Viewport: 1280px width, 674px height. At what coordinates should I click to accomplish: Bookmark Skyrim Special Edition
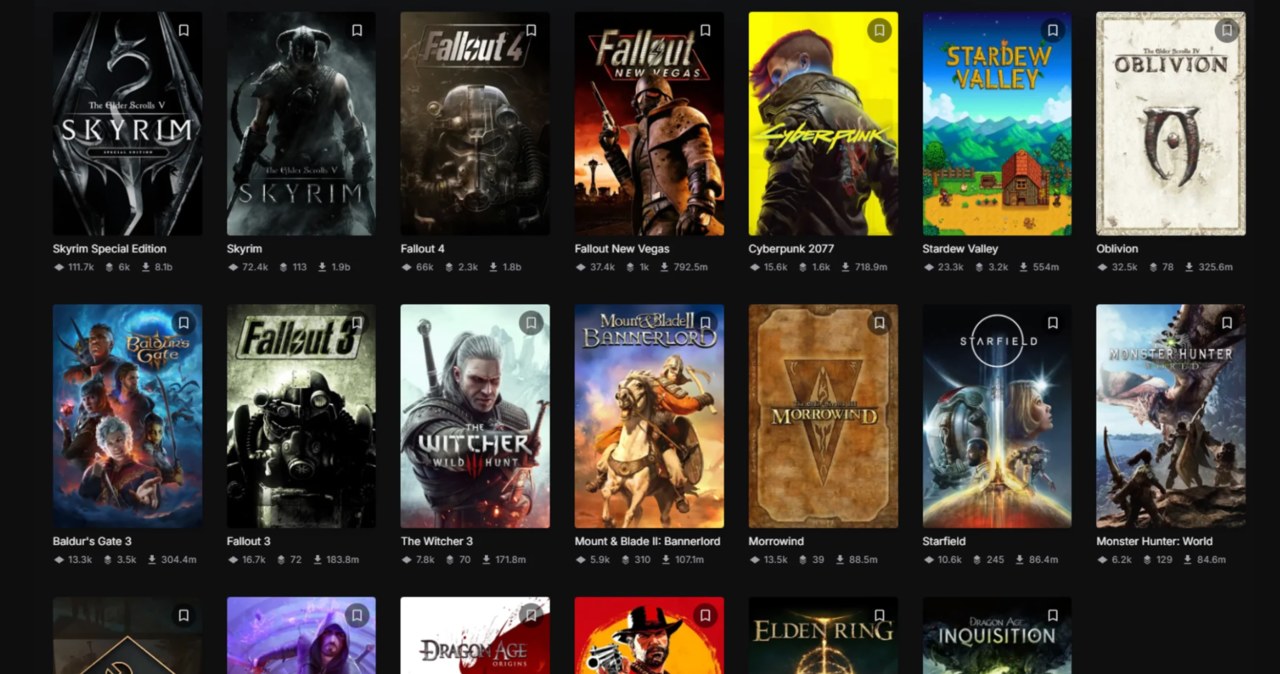point(184,30)
